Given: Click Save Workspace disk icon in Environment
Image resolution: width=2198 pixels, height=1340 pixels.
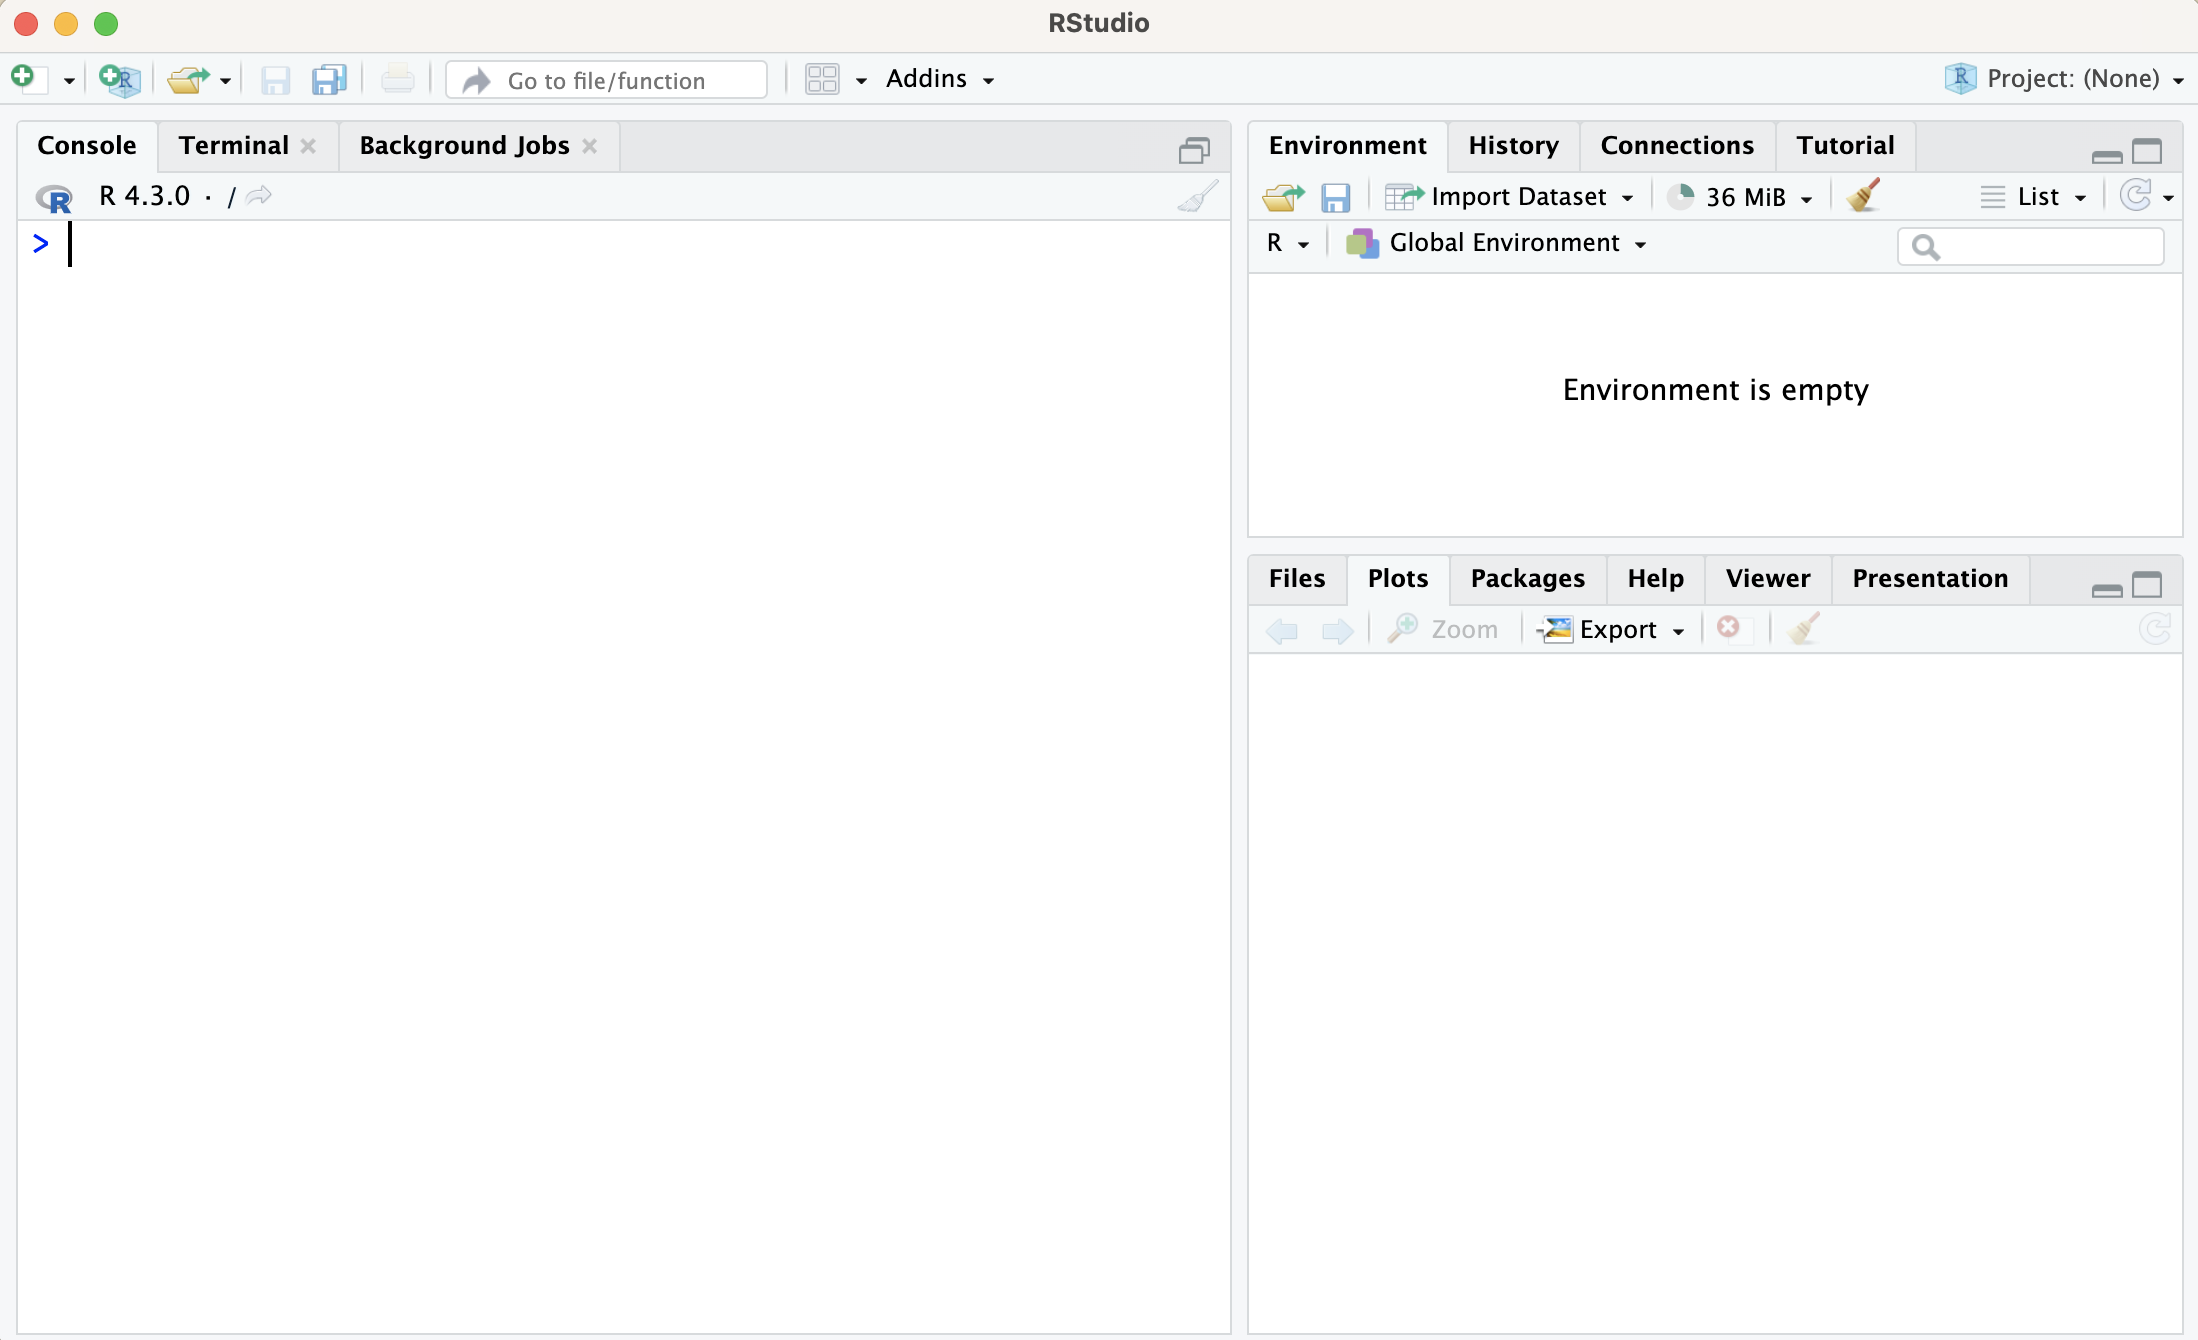Looking at the screenshot, I should click(x=1335, y=197).
